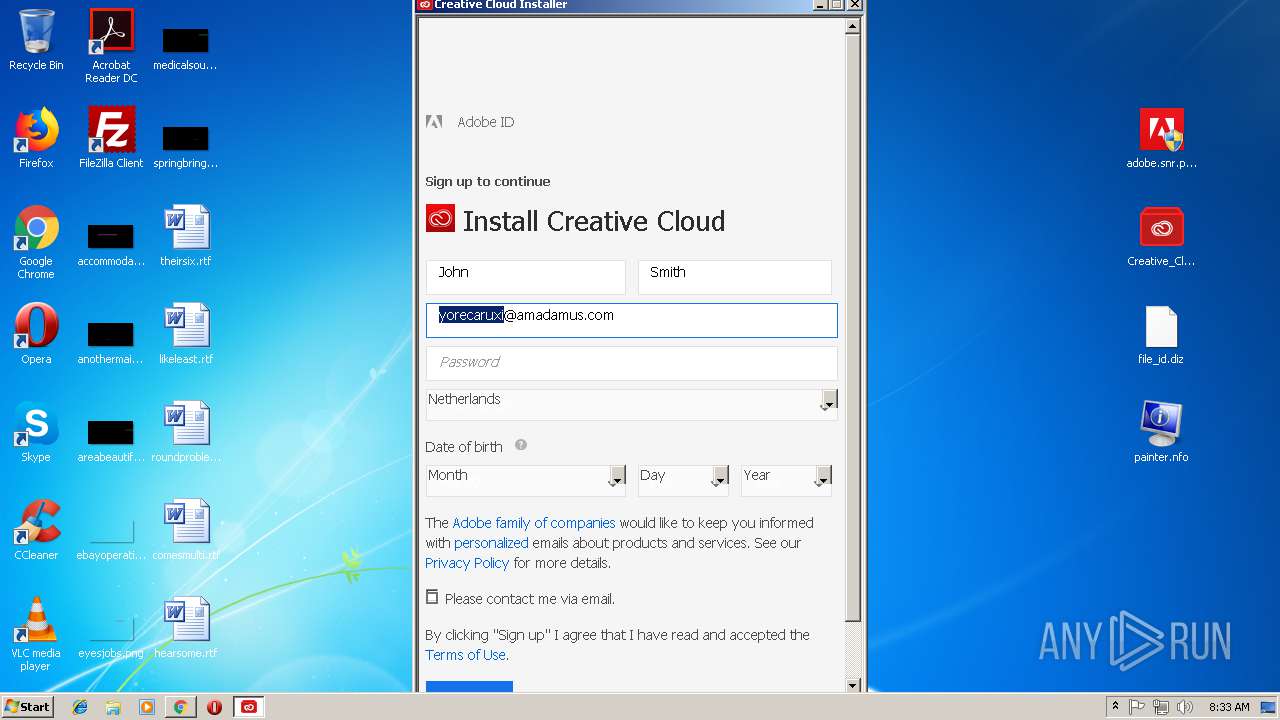1280x720 pixels.
Task: Launch Opera browser desktop shortcut
Action: click(x=36, y=334)
